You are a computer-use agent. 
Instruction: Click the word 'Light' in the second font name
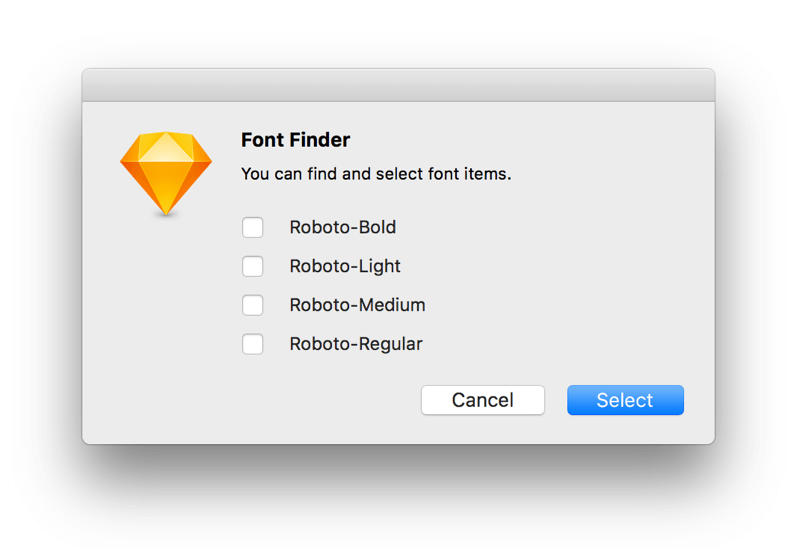[x=380, y=266]
